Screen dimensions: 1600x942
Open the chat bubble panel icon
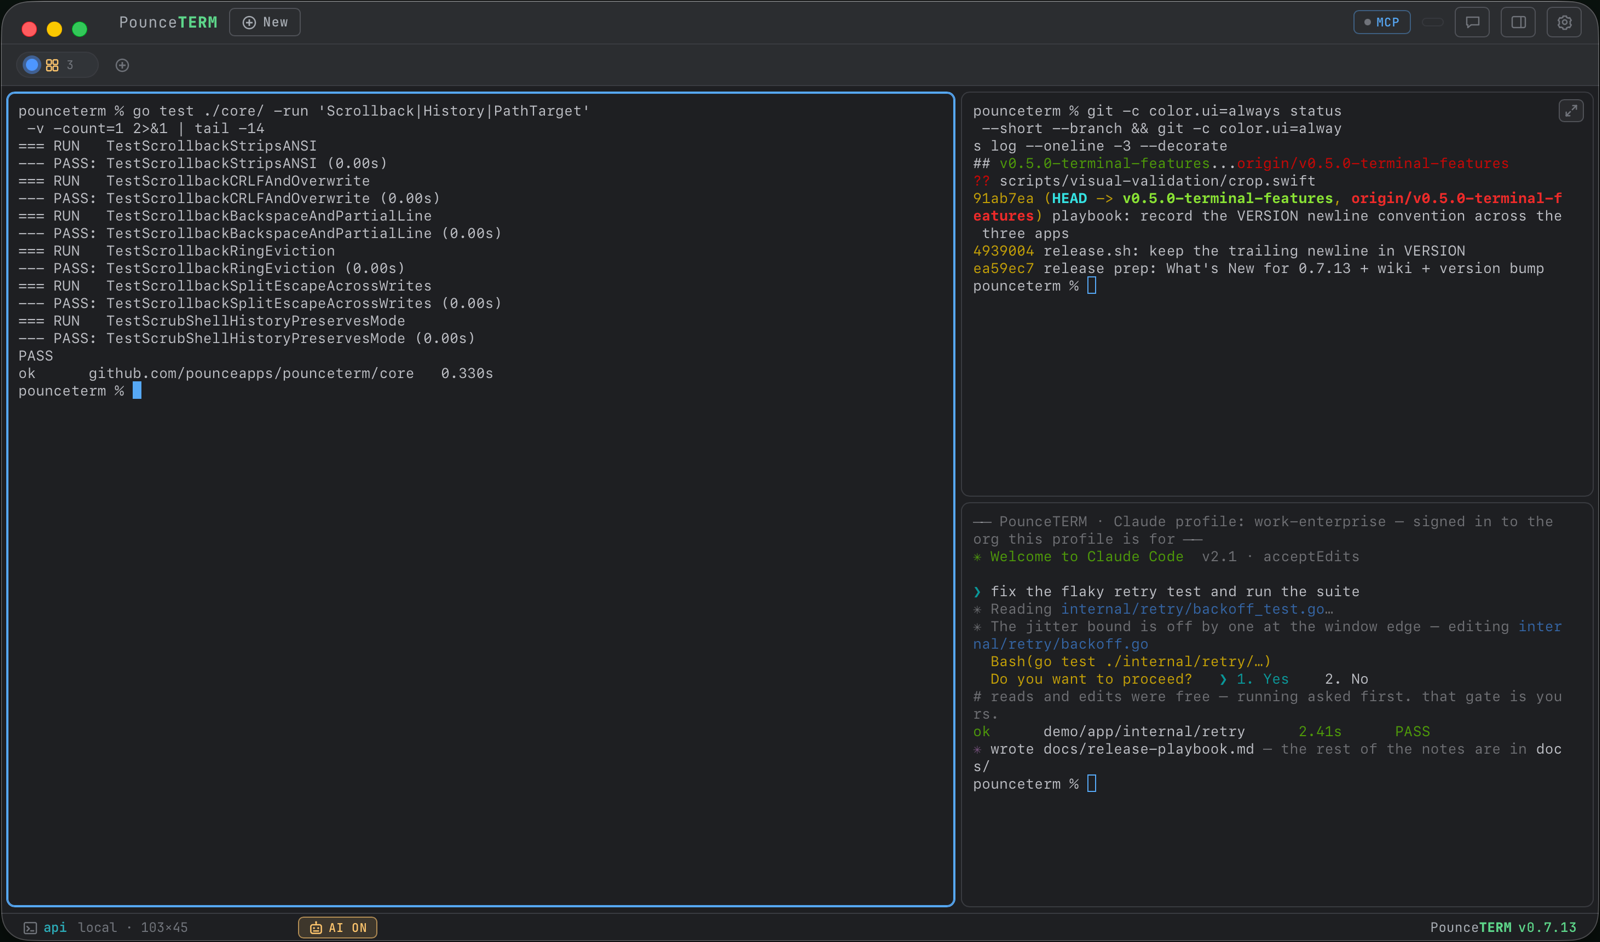[1473, 22]
